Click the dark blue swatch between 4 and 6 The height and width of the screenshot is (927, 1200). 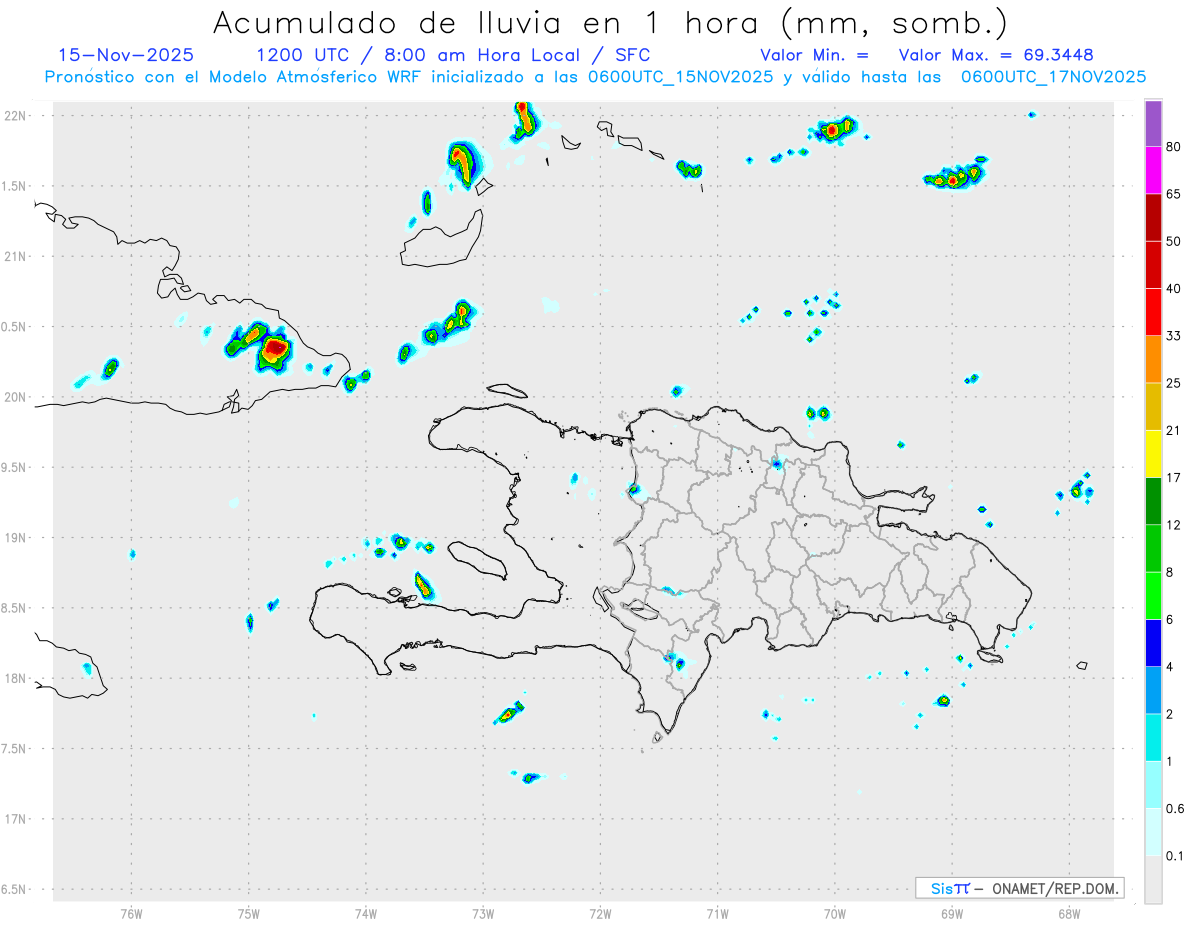[1153, 642]
